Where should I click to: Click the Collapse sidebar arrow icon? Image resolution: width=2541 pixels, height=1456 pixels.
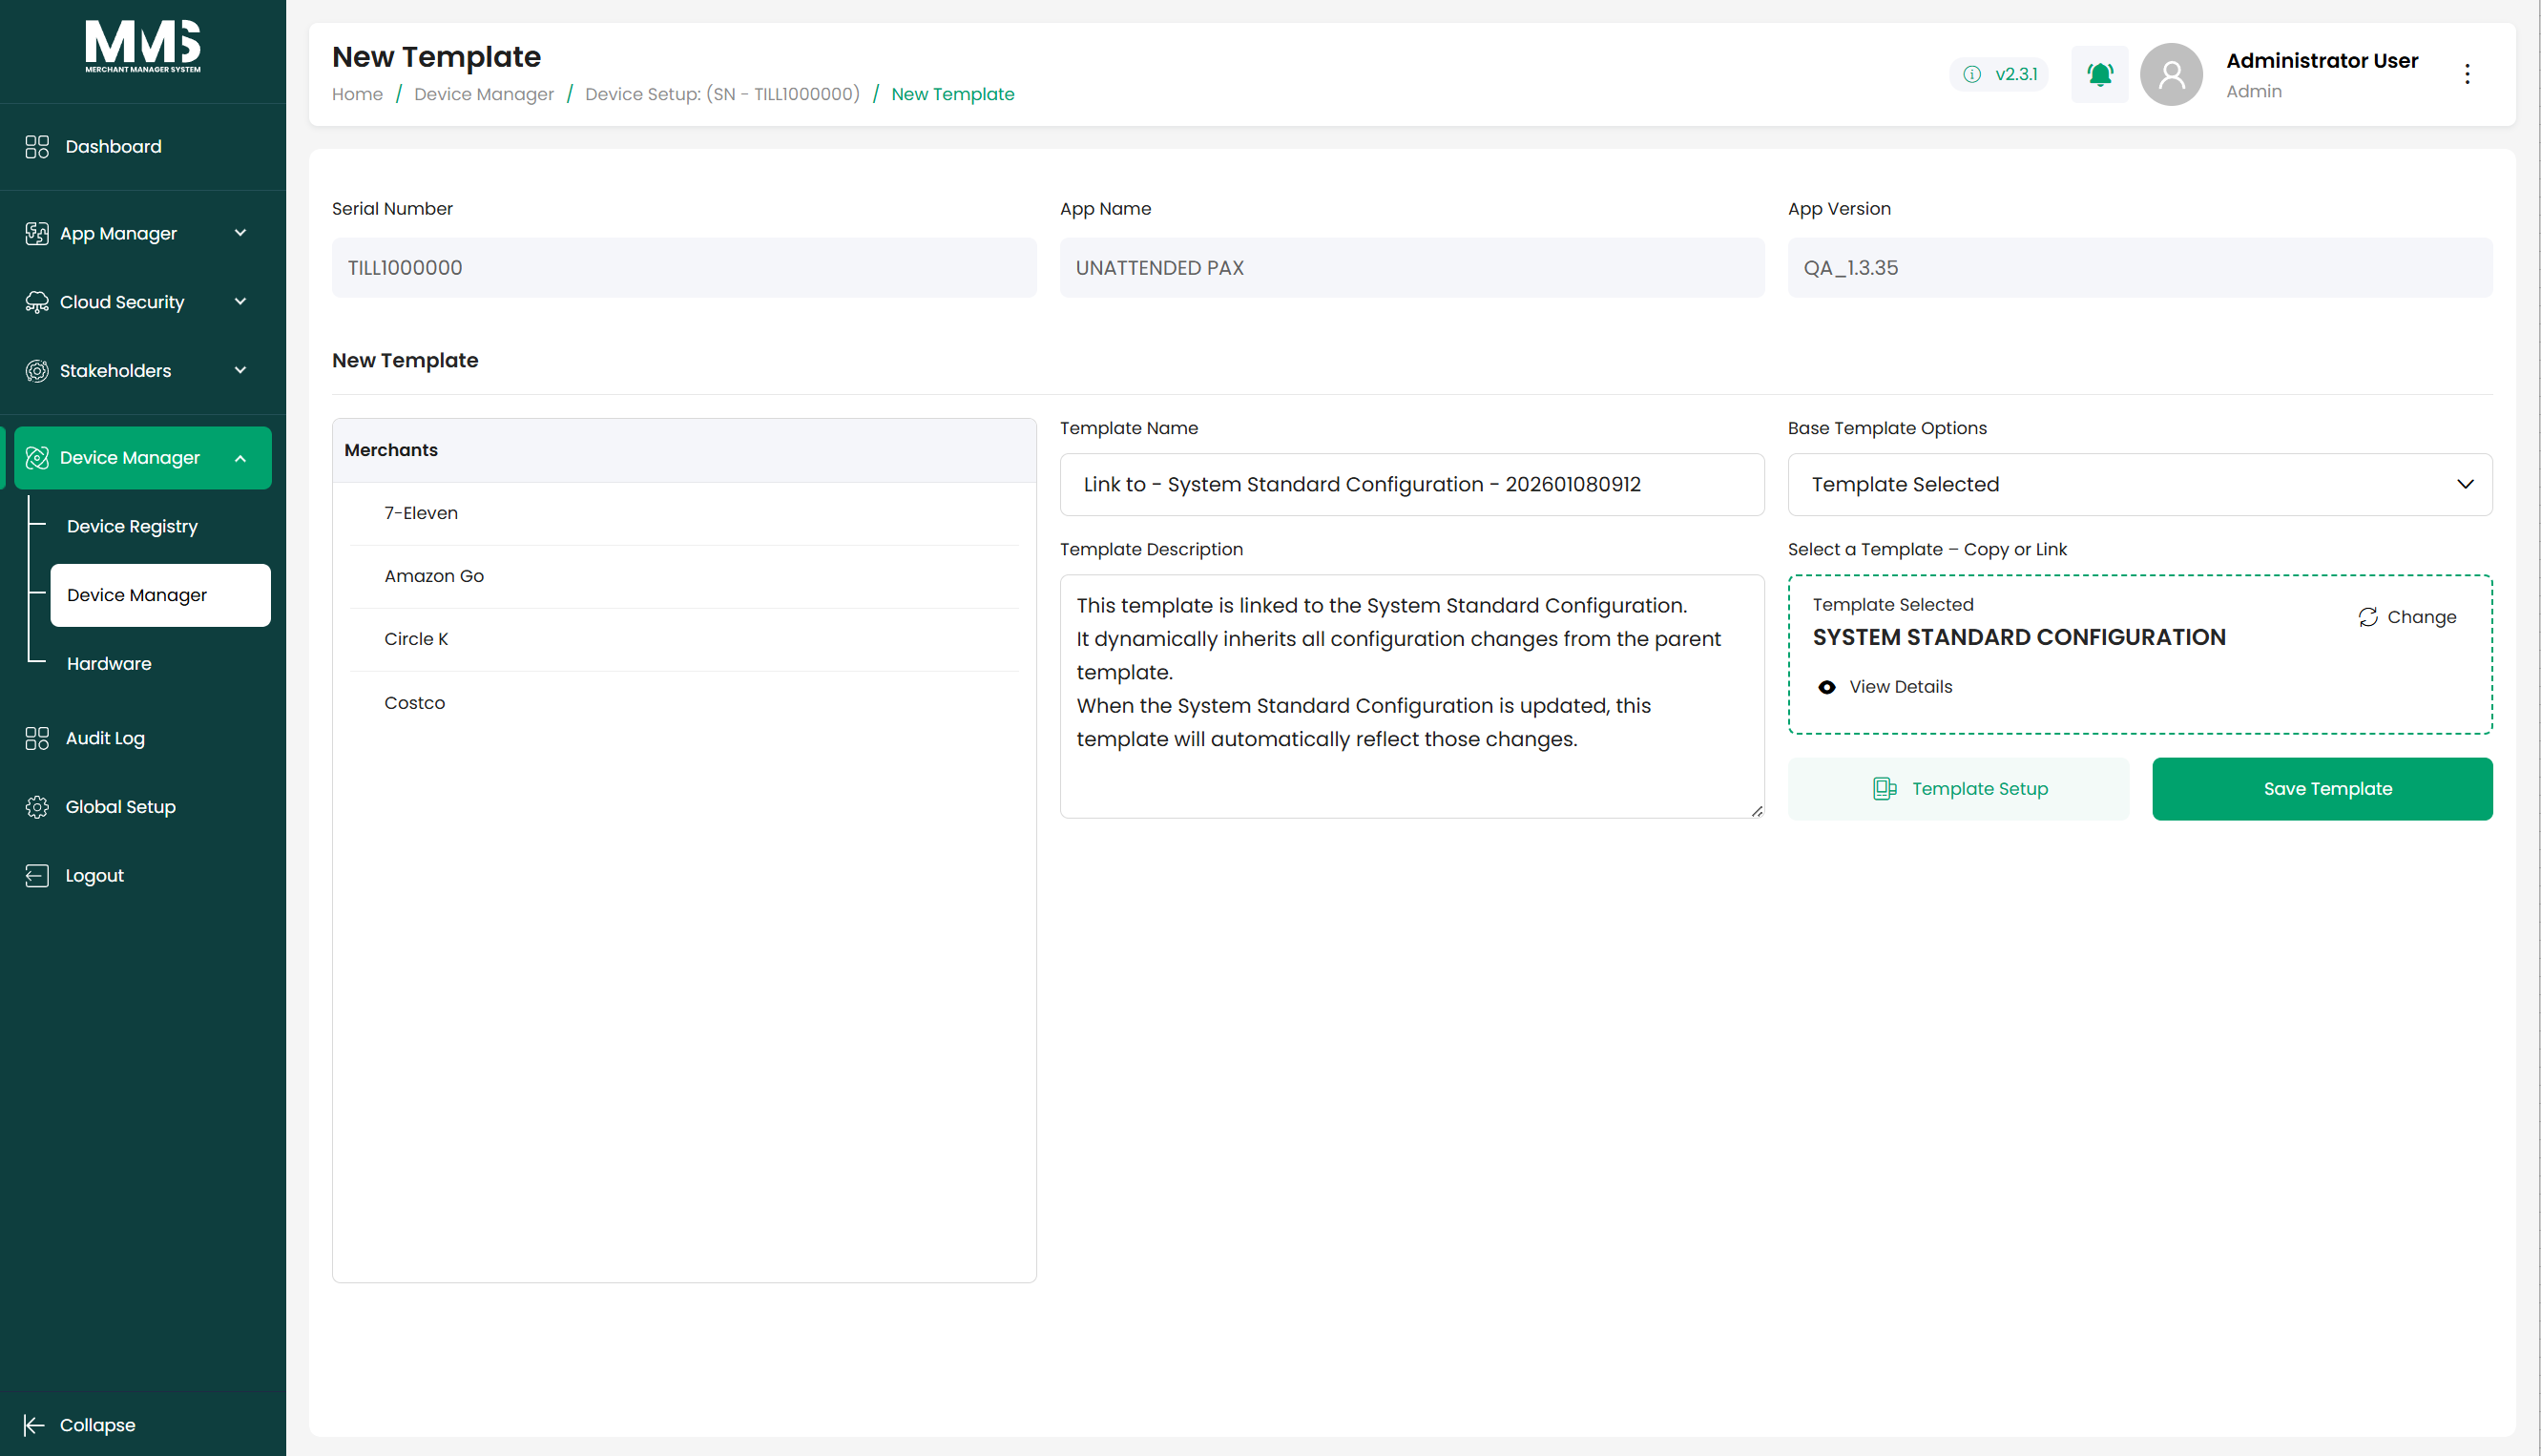tap(34, 1425)
